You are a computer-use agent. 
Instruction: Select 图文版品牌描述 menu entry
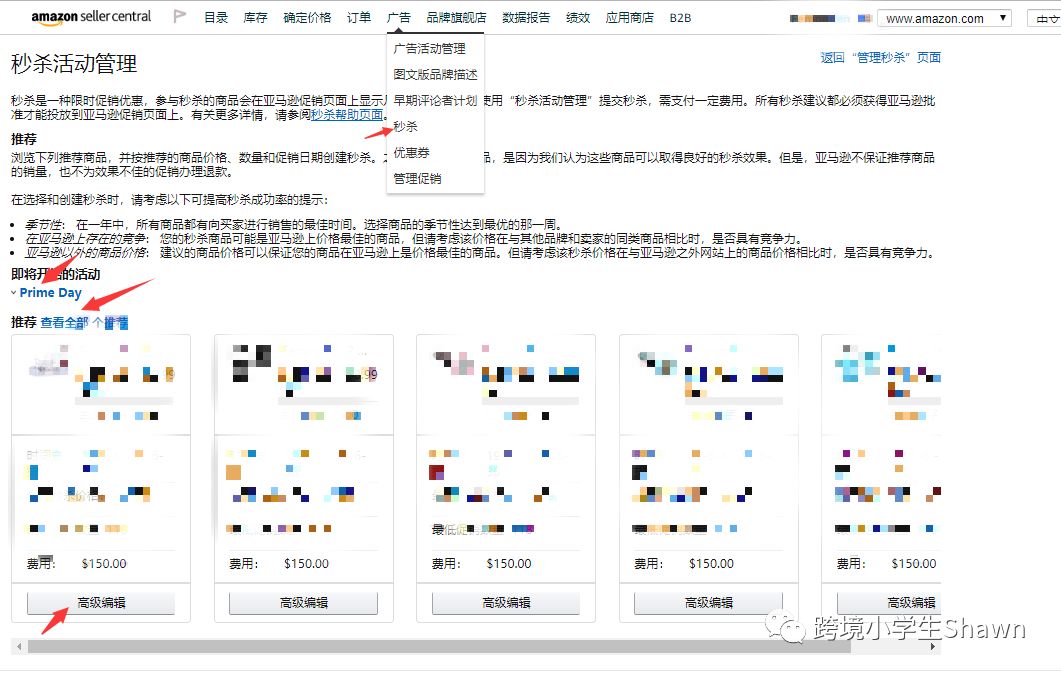pos(435,74)
